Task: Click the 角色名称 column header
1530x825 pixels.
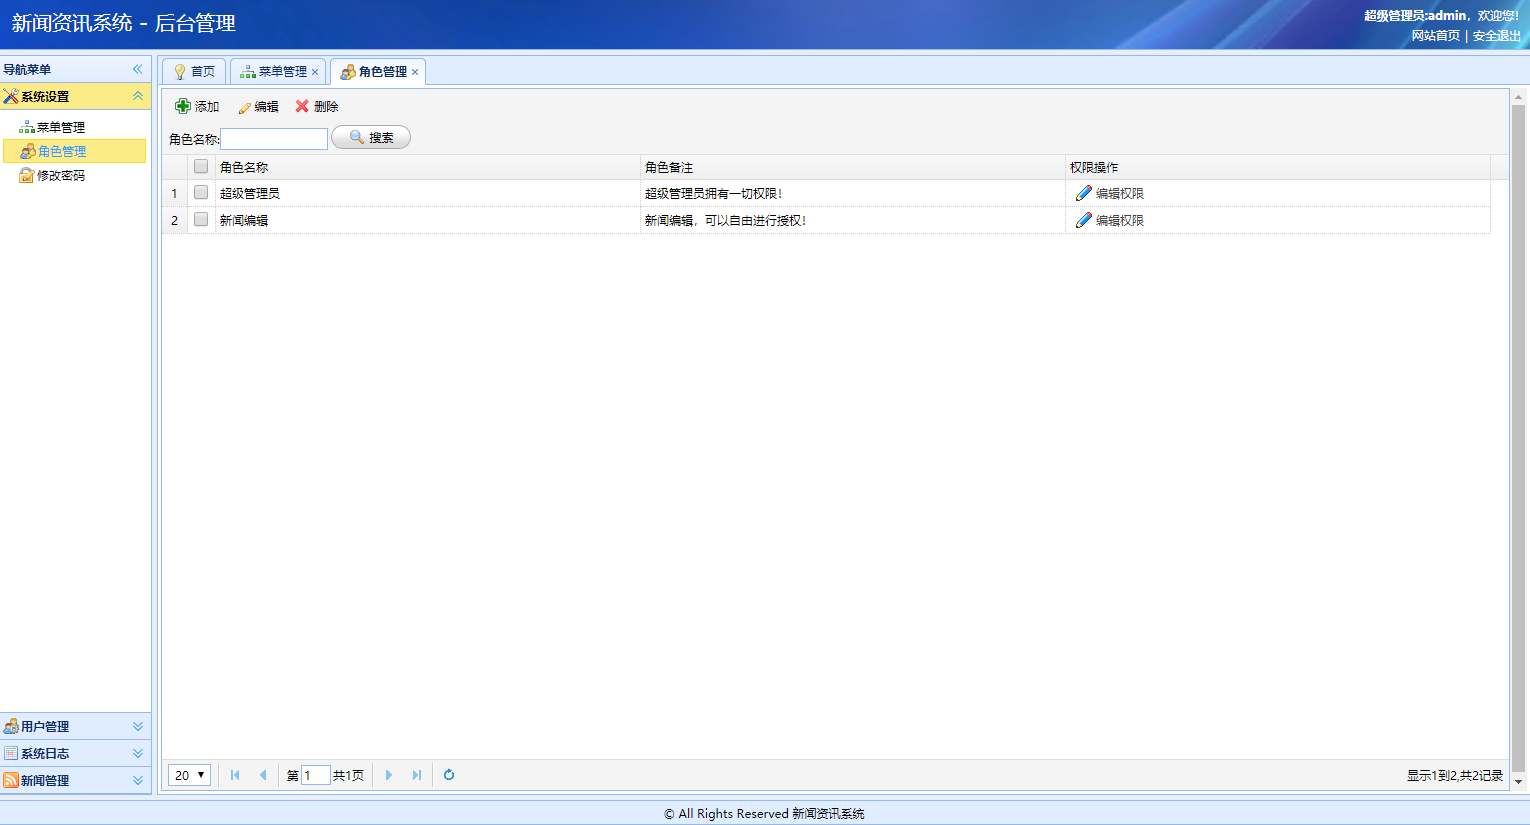Action: tap(427, 167)
